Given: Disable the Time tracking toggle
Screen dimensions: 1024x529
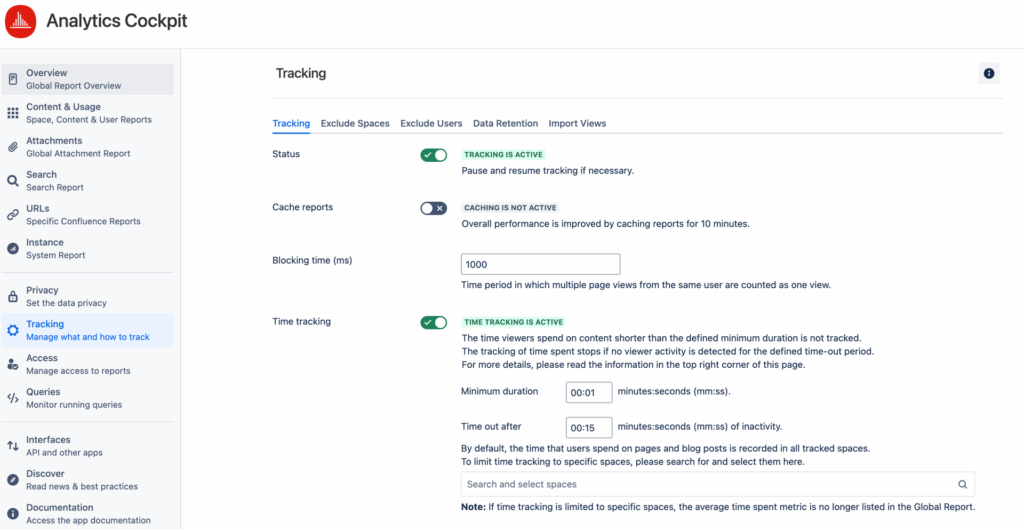Looking at the screenshot, I should [434, 323].
